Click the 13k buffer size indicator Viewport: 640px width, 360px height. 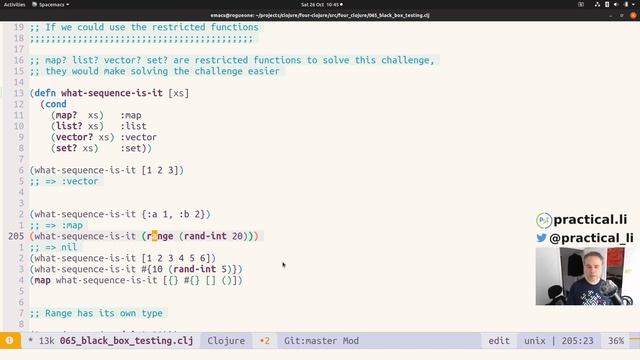(x=46, y=340)
